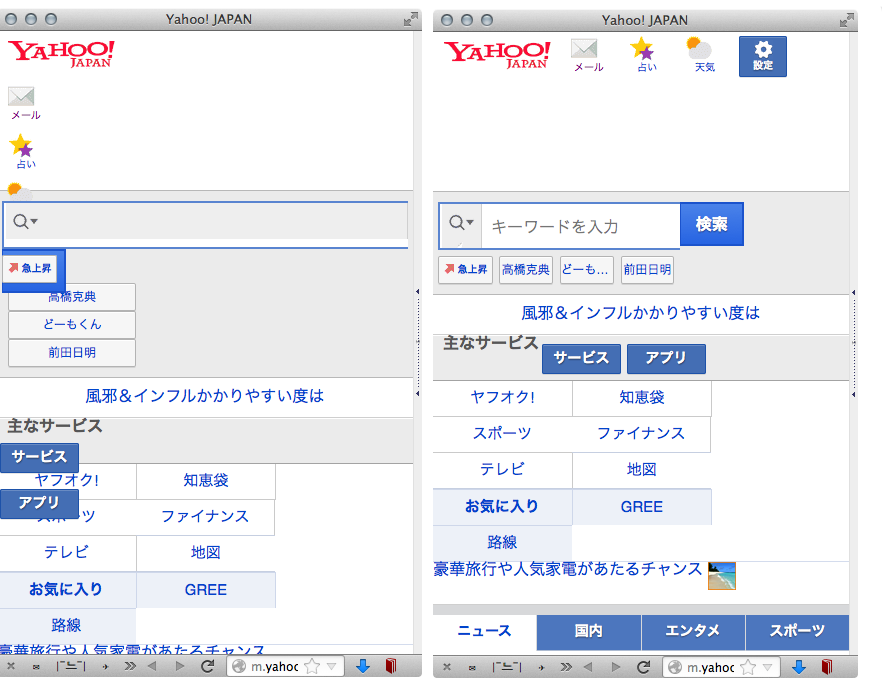This screenshot has height=682, width=882.
Task: Click double chevron icon in left window toolbar
Action: coord(130,666)
